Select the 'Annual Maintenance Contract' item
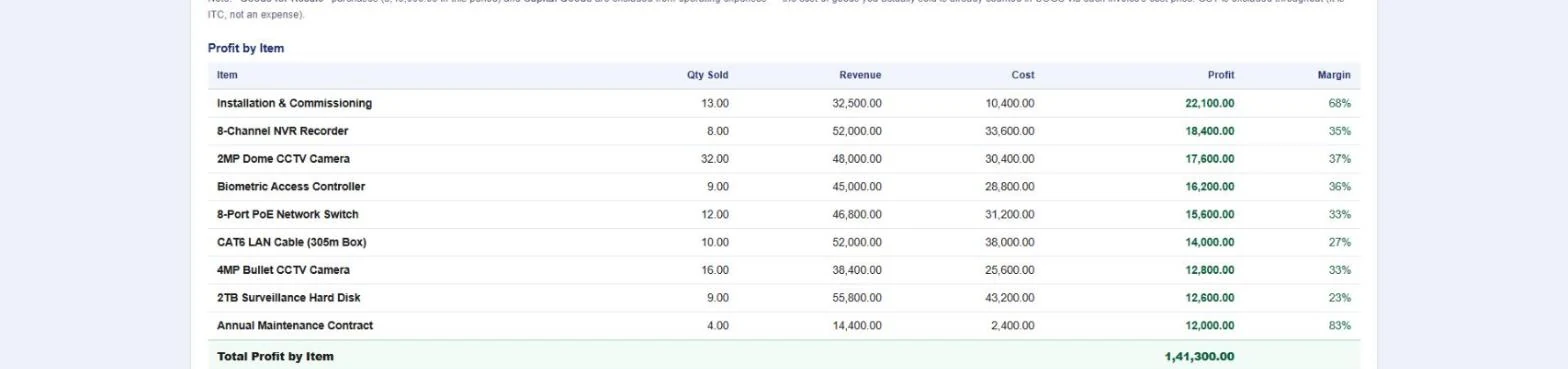Viewport: 1568px width, 369px height. pyautogui.click(x=294, y=326)
